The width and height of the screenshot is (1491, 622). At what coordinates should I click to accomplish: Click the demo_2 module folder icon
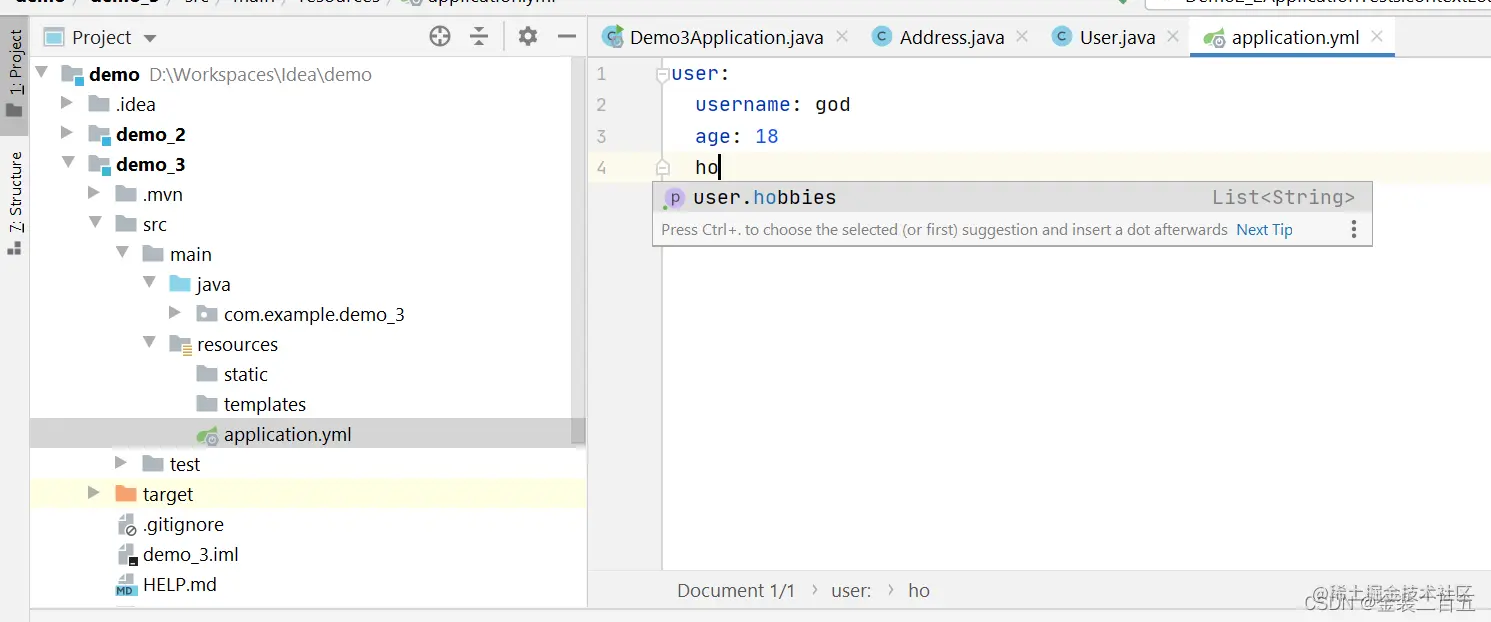(x=99, y=135)
